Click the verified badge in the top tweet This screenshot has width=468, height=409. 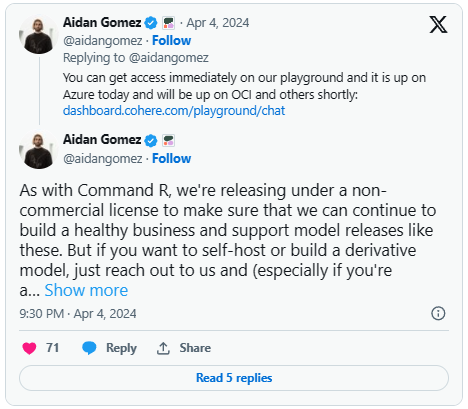(x=151, y=23)
